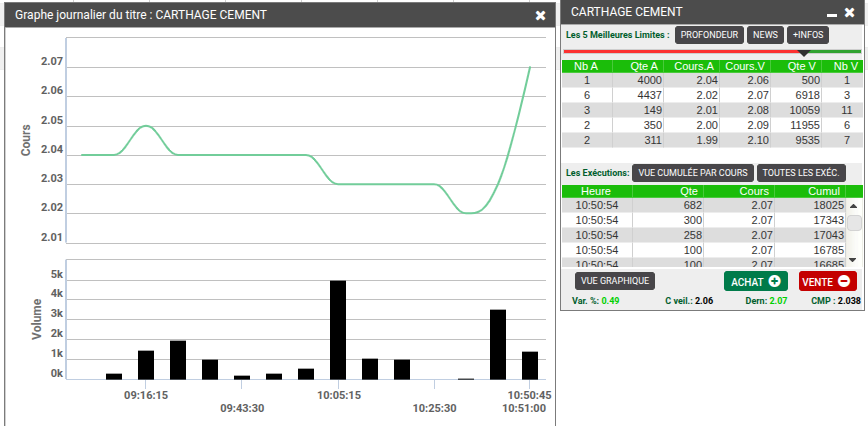
Task: Open the PROFONDEUR market depth view
Action: pyautogui.click(x=709, y=35)
